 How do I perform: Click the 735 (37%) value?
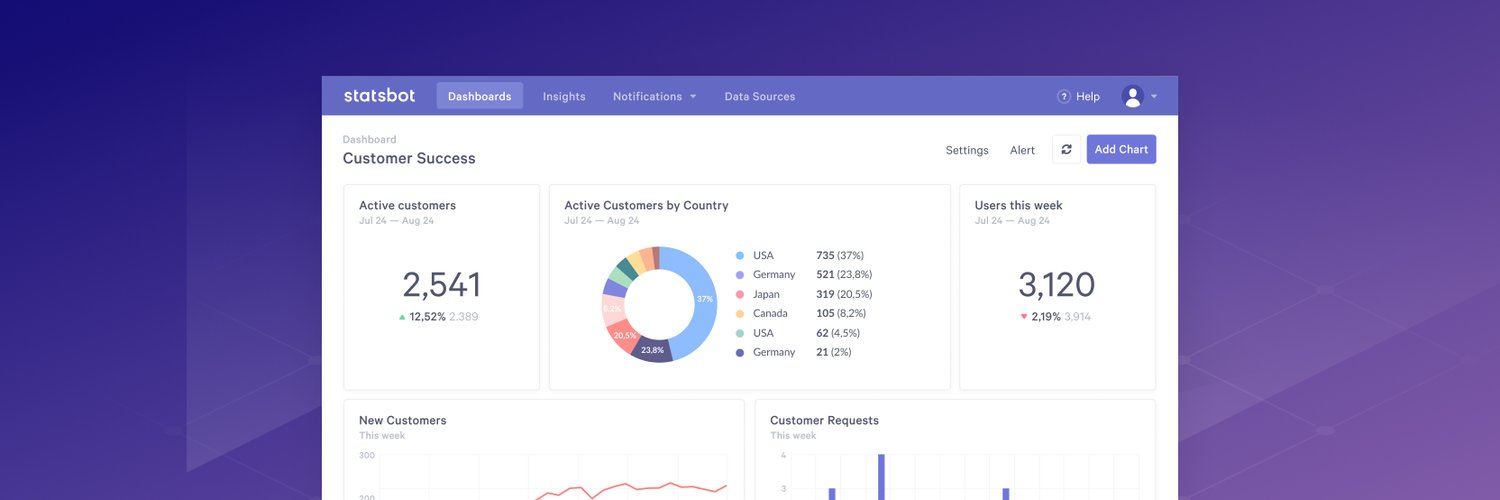tap(840, 255)
